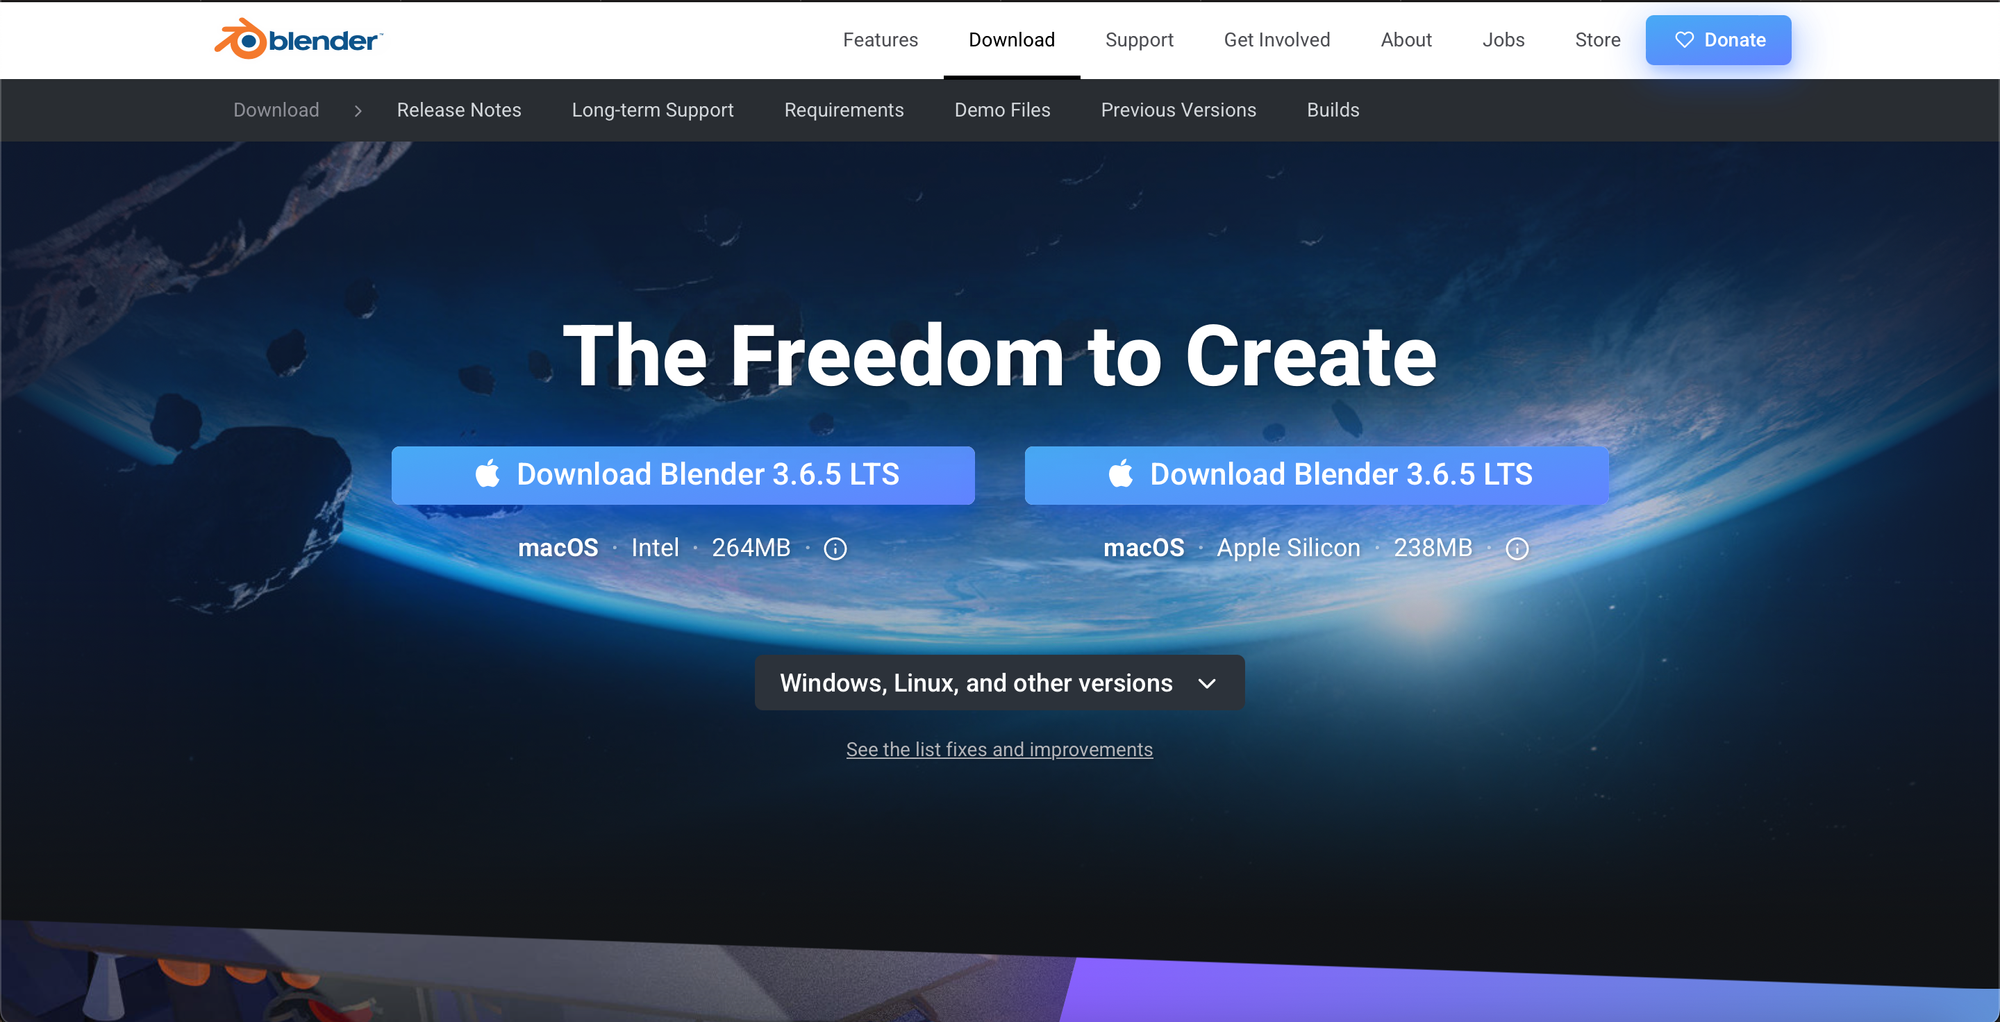Viewport: 2000px width, 1022px height.
Task: Select the Download nav item
Action: click(x=1011, y=40)
